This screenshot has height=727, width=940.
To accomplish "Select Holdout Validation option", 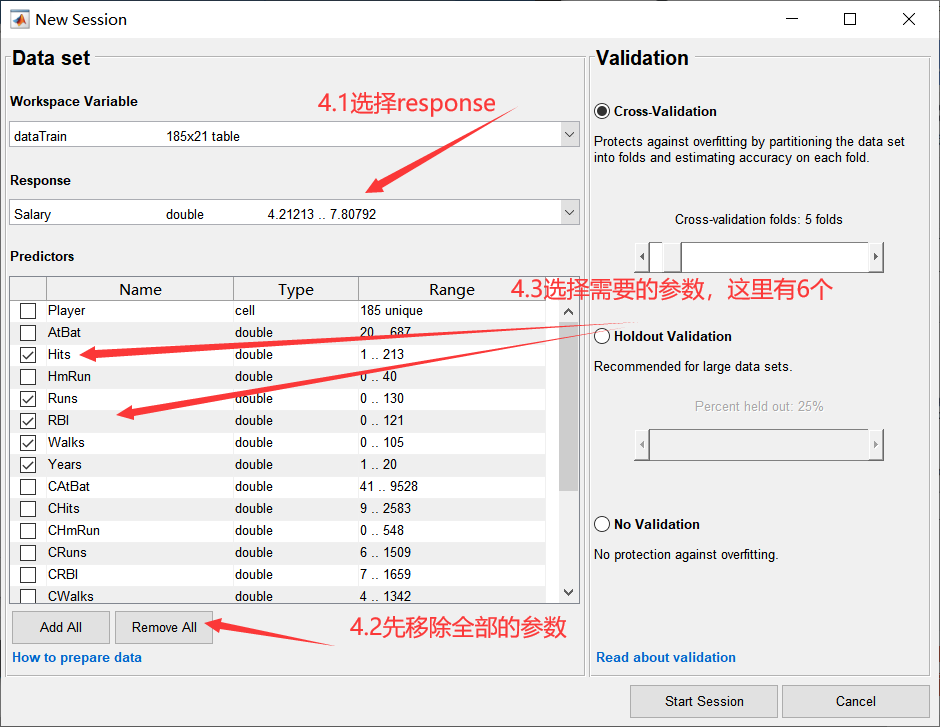I will [x=601, y=336].
